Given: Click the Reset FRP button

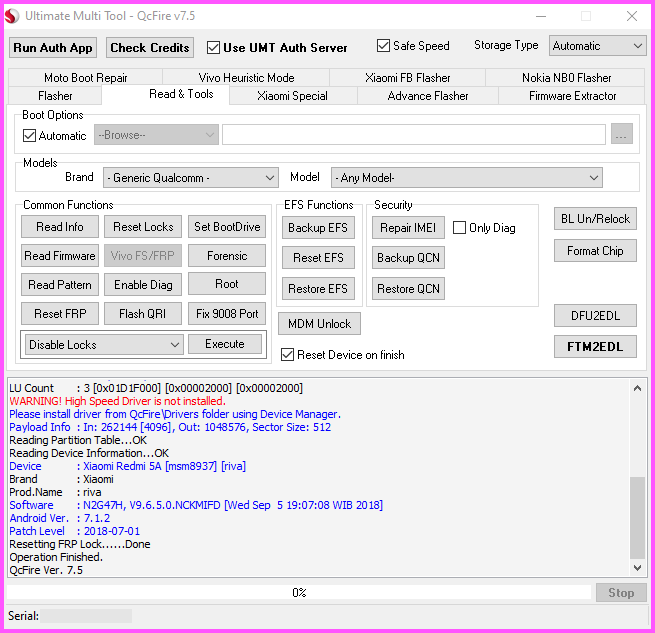Looking at the screenshot, I should pyautogui.click(x=60, y=313).
